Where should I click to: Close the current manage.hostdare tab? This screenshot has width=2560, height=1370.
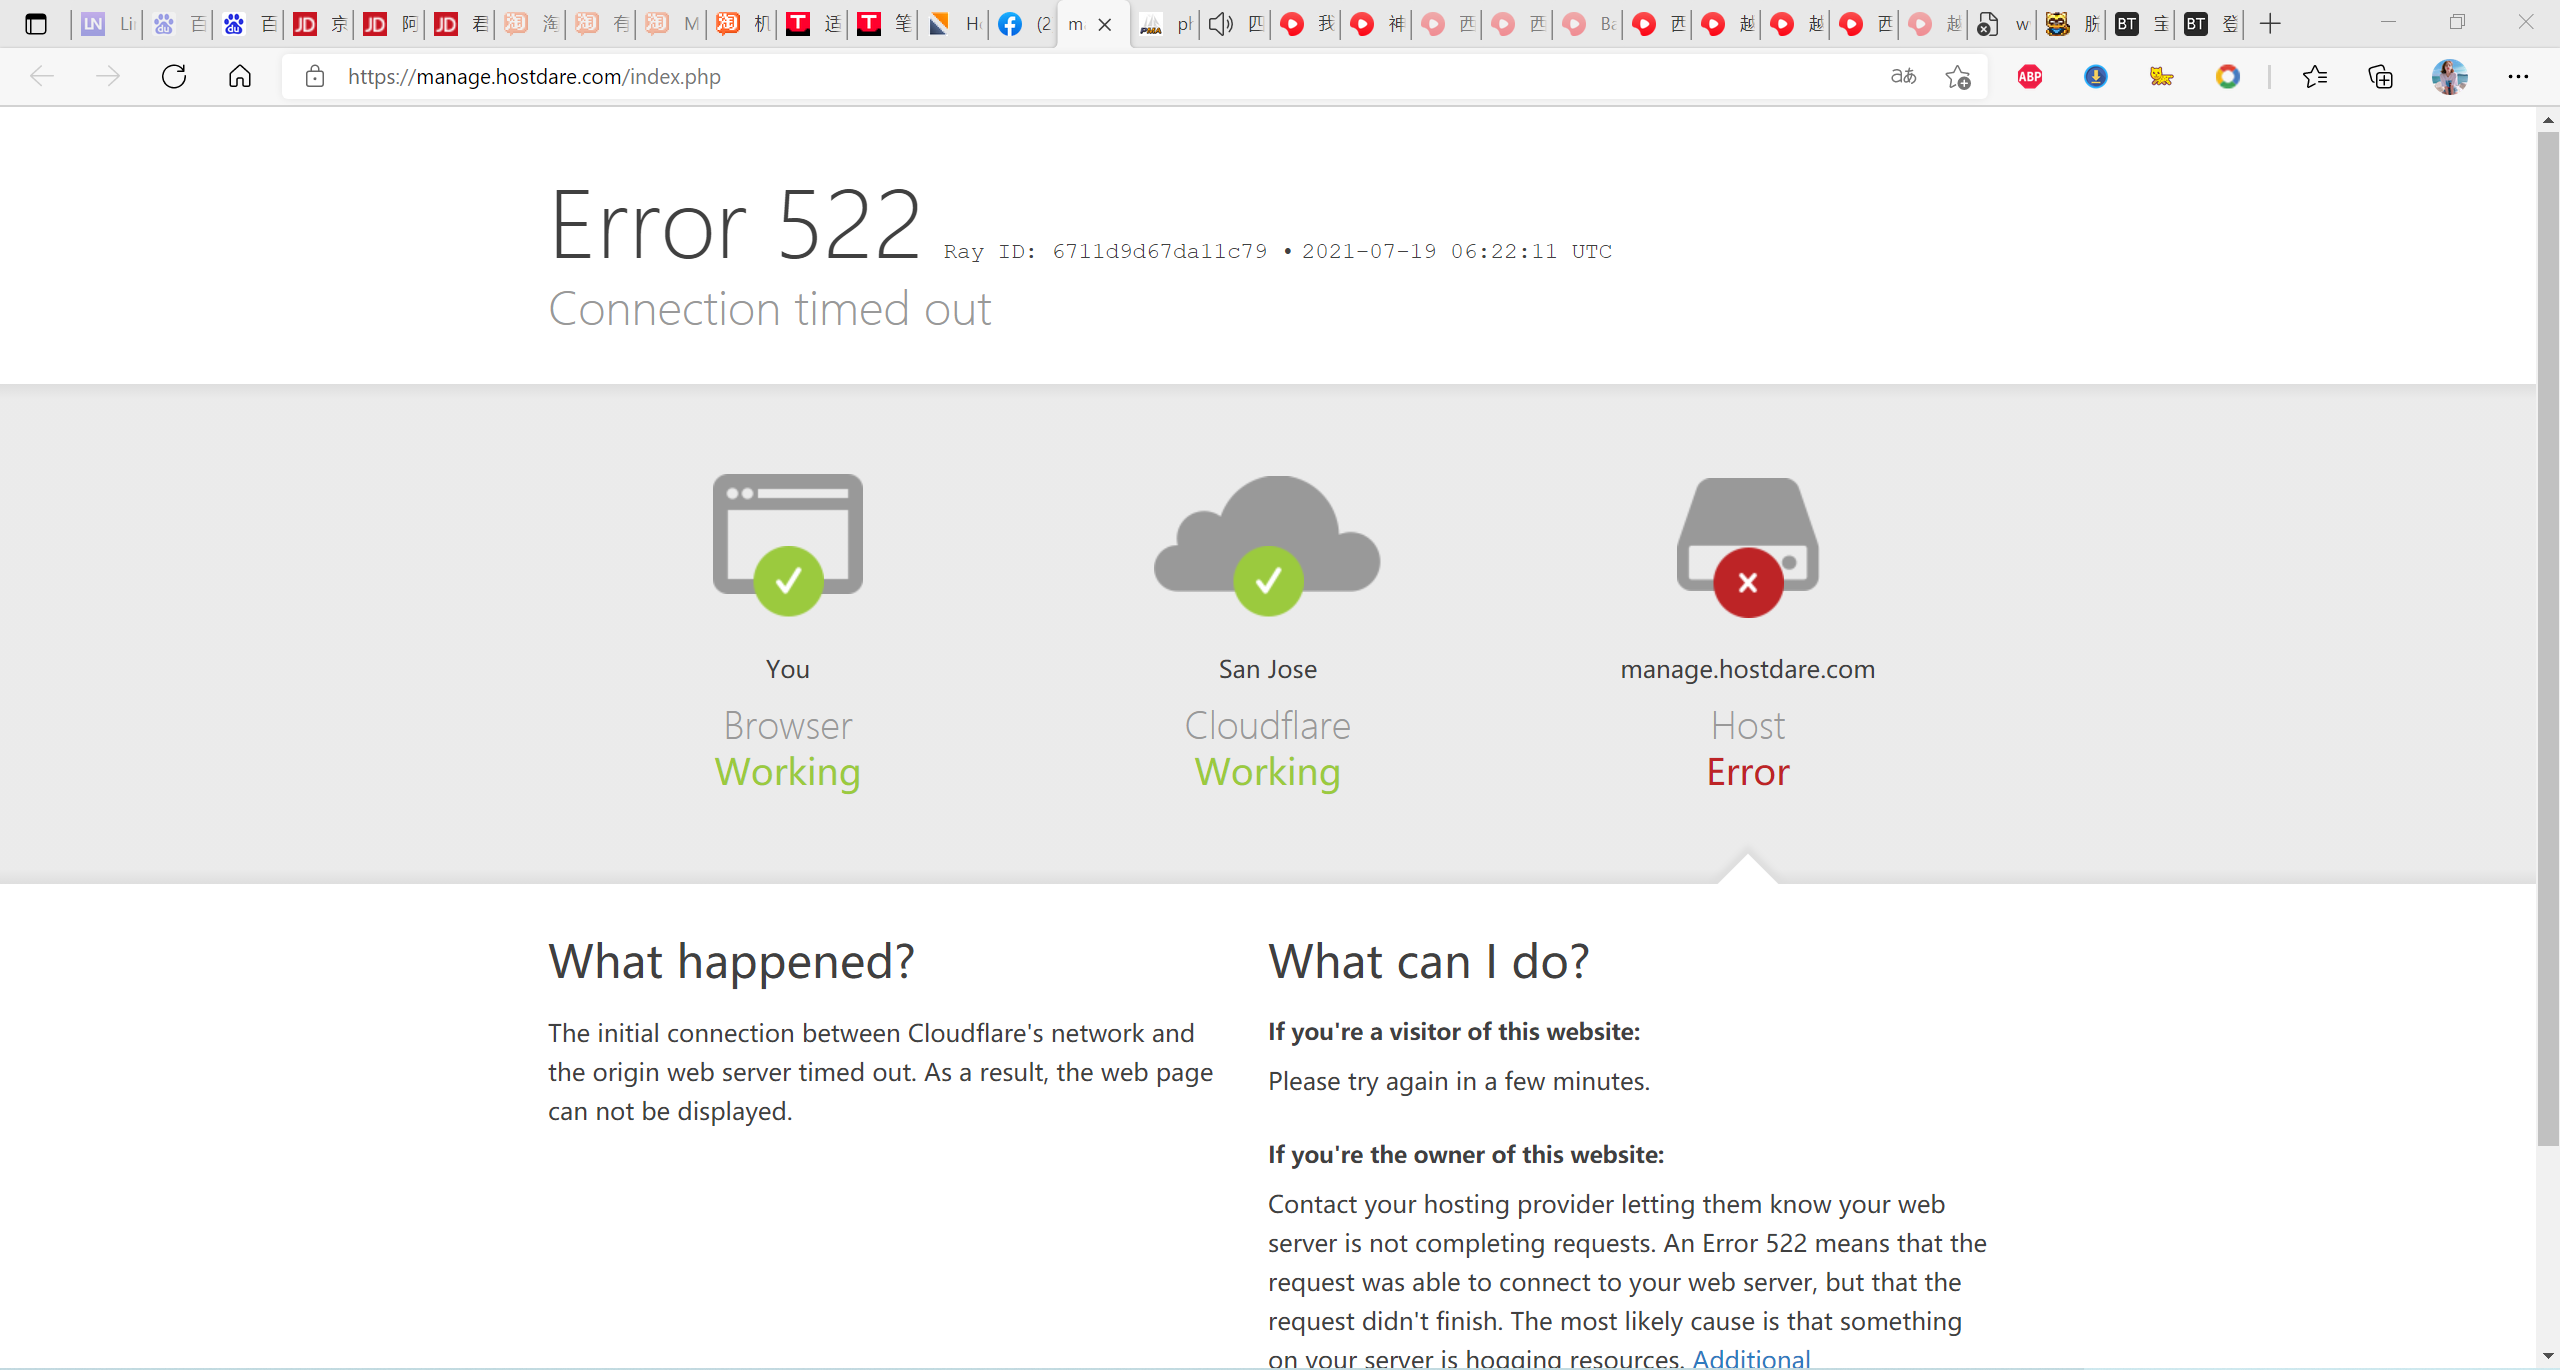point(1105,25)
